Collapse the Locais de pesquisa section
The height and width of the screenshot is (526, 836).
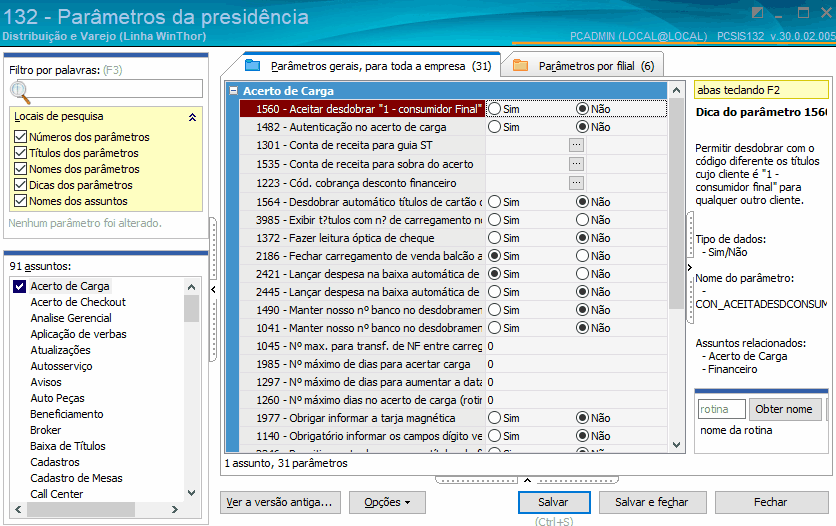[192, 117]
